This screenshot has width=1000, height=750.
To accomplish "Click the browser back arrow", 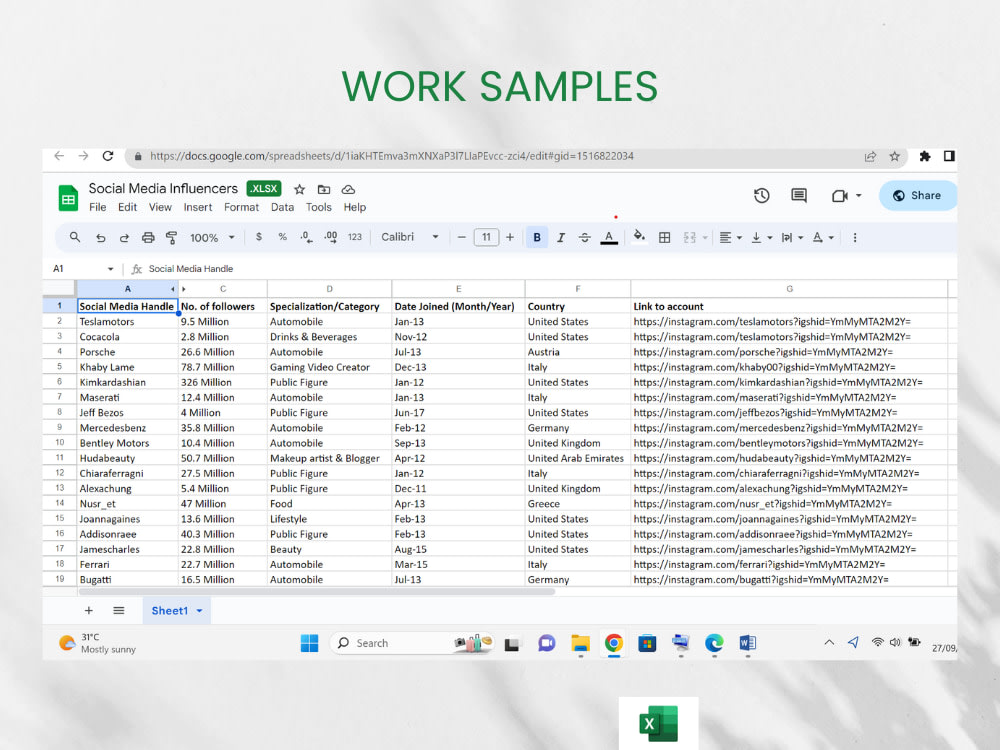I will pyautogui.click(x=59, y=156).
